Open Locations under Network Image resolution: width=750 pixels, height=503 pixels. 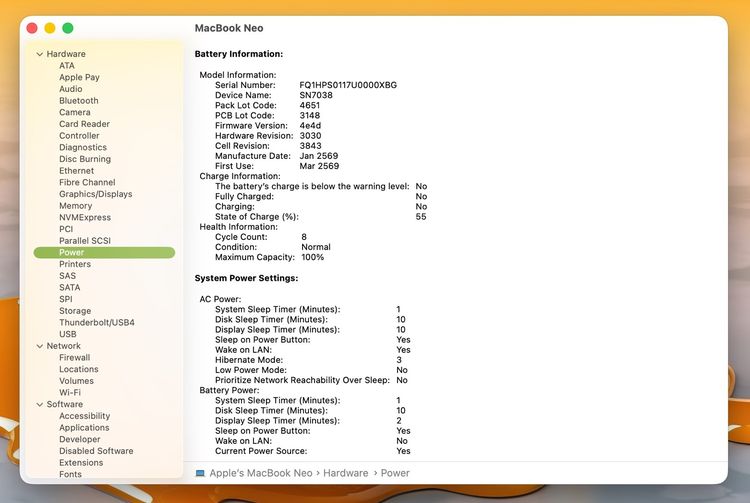point(78,369)
